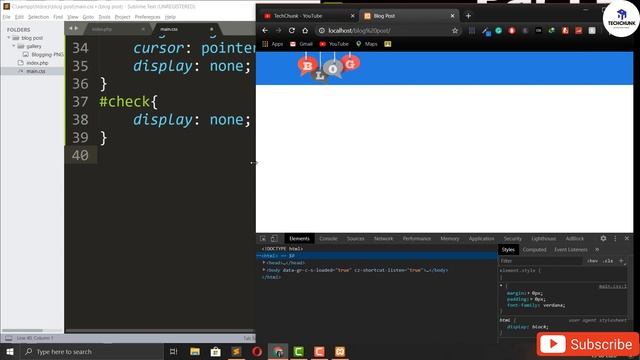Click the browser forward arrow

pos(278,31)
